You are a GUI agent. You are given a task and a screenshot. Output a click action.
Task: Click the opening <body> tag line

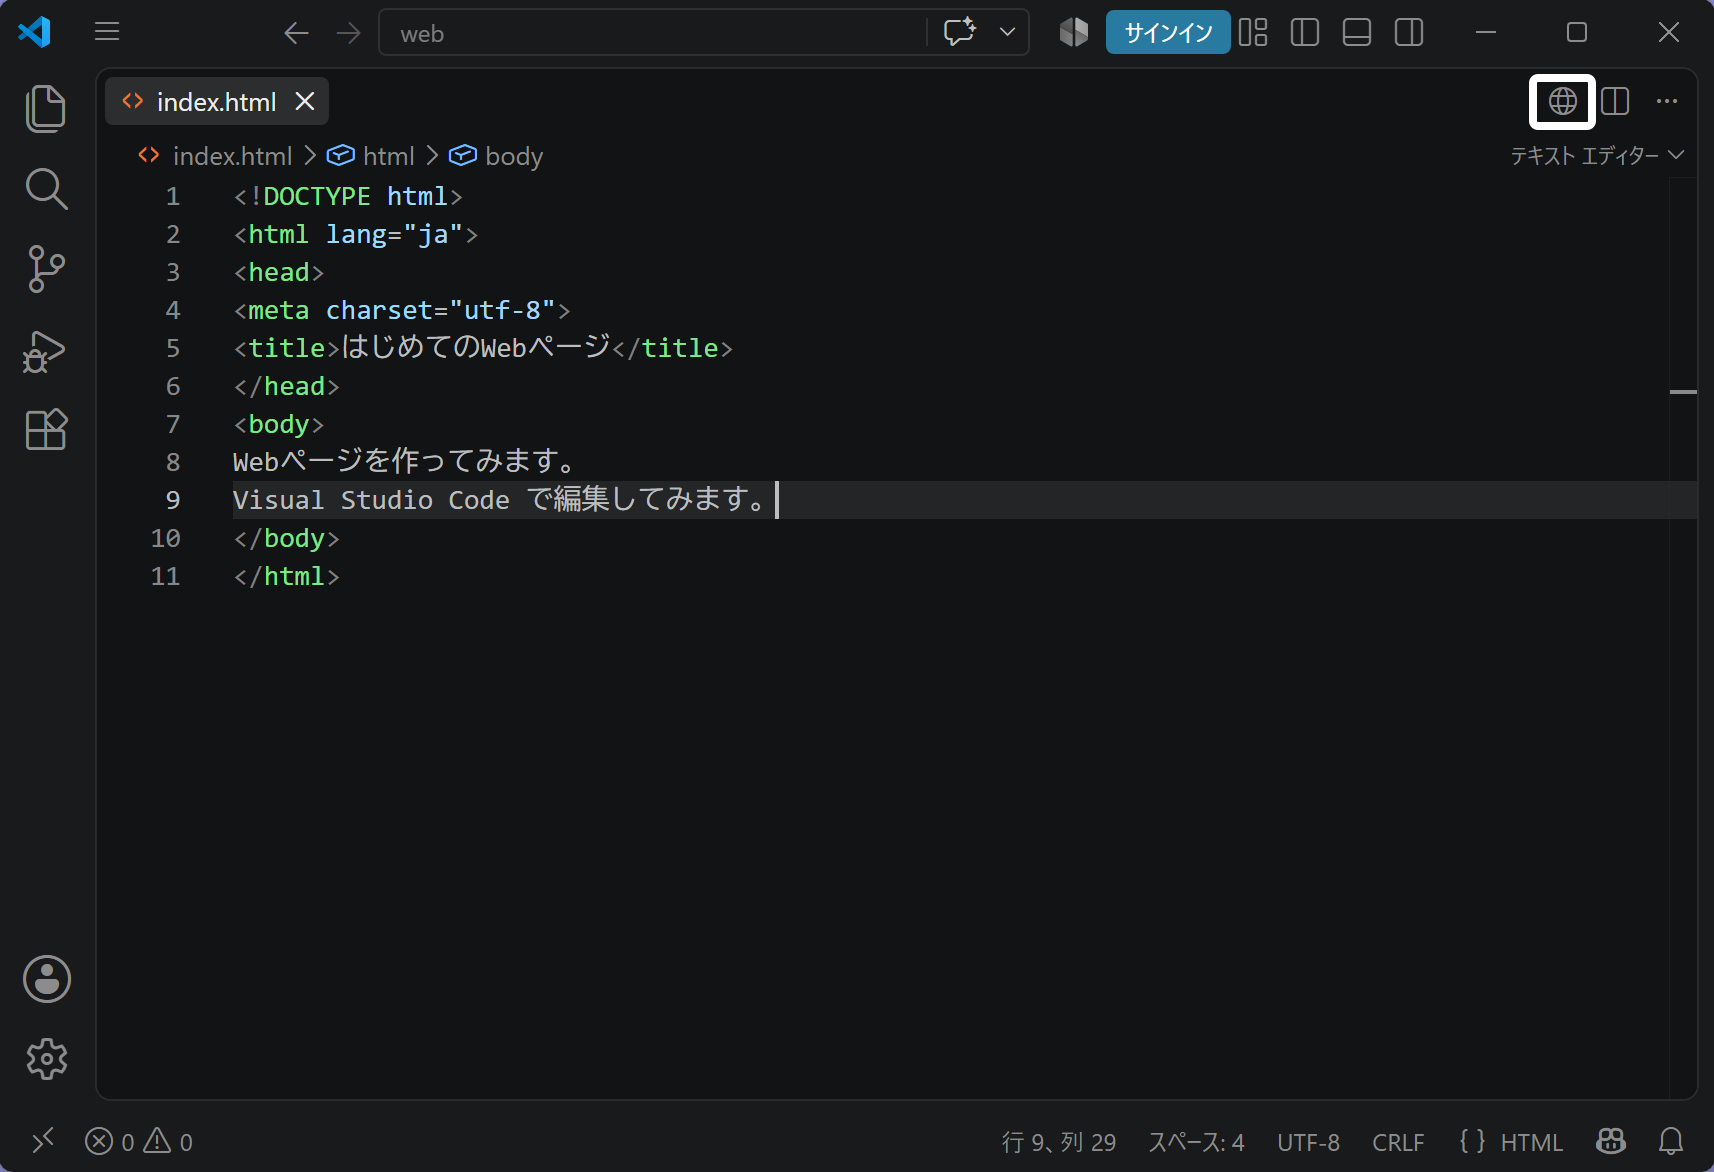coord(278,424)
